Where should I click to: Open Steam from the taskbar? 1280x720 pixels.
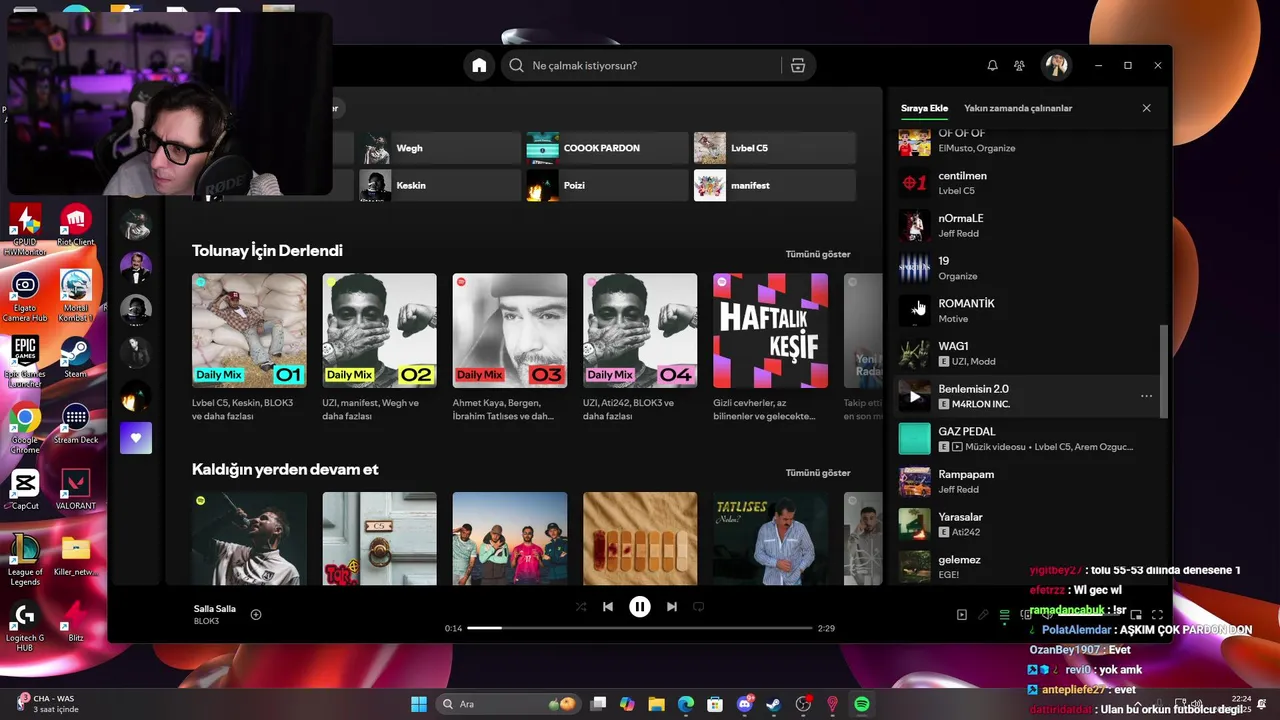[774, 704]
